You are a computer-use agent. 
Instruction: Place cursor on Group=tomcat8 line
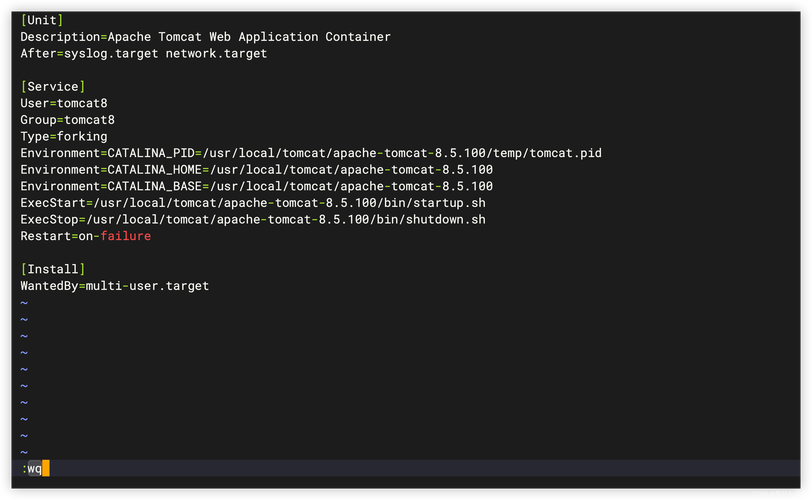coord(68,120)
